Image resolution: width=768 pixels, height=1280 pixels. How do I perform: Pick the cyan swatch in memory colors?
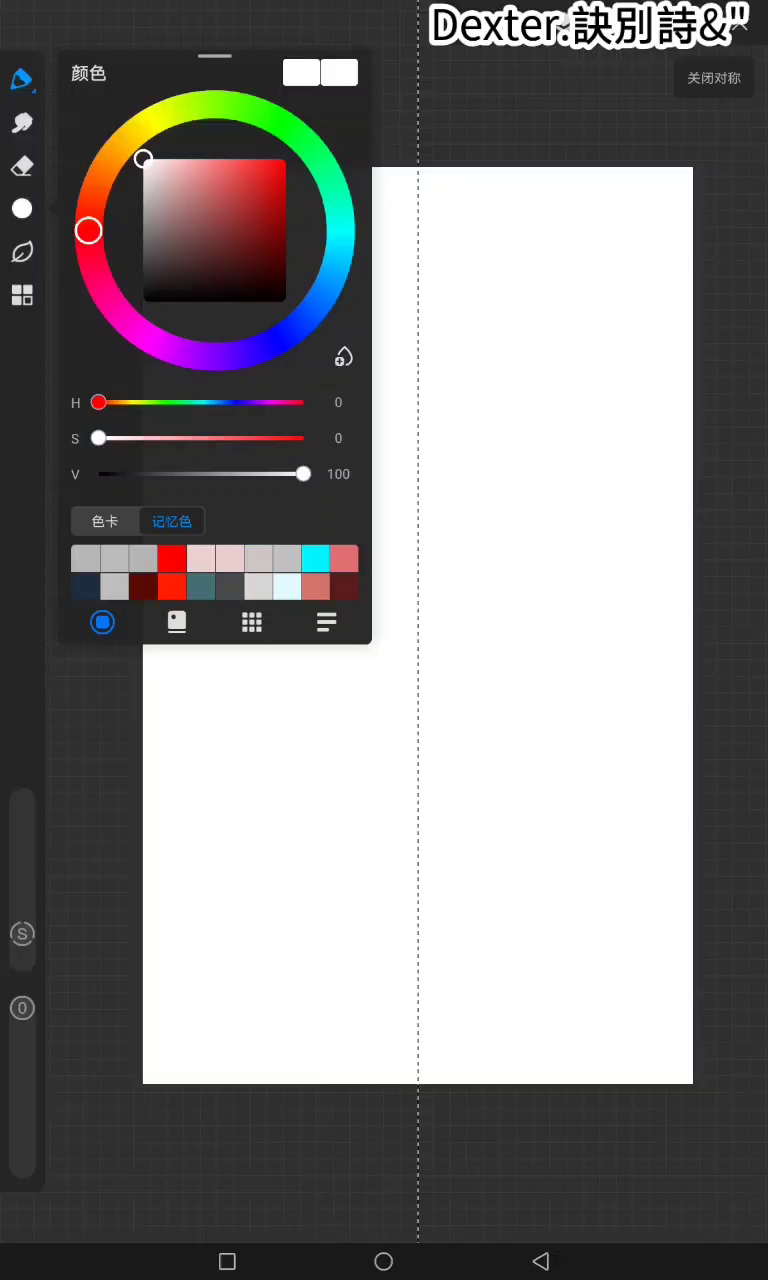315,558
